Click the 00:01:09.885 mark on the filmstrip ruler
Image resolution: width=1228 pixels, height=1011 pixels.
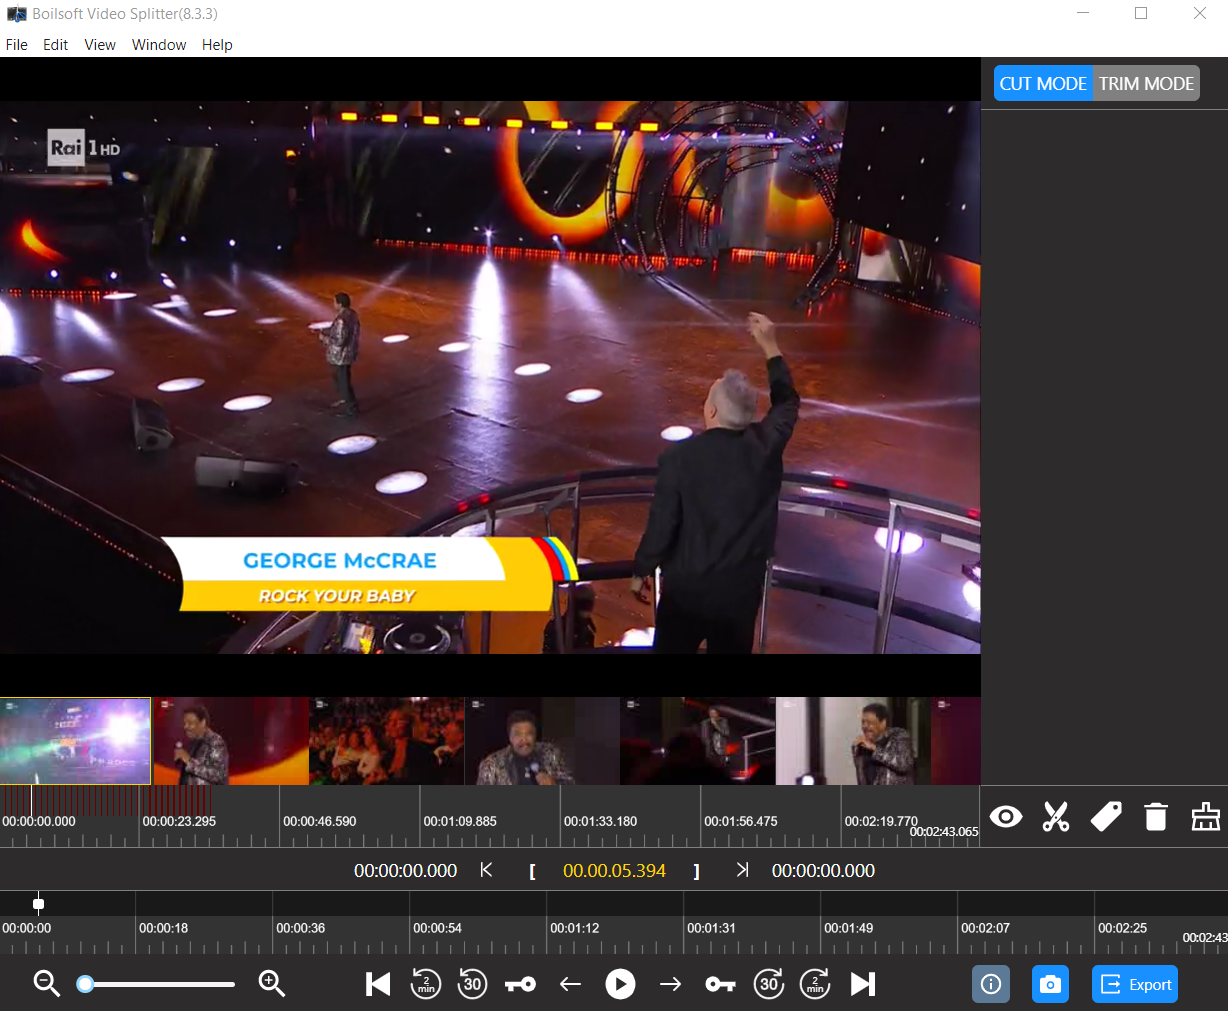[460, 821]
